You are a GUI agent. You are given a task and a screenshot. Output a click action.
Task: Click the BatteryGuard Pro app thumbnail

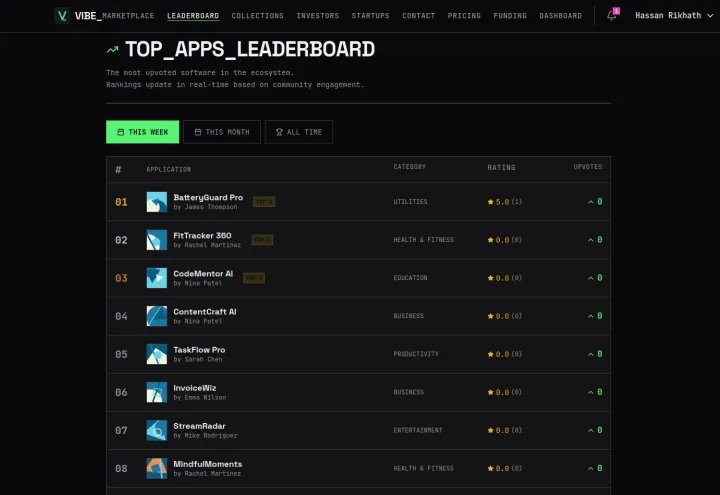tap(157, 202)
